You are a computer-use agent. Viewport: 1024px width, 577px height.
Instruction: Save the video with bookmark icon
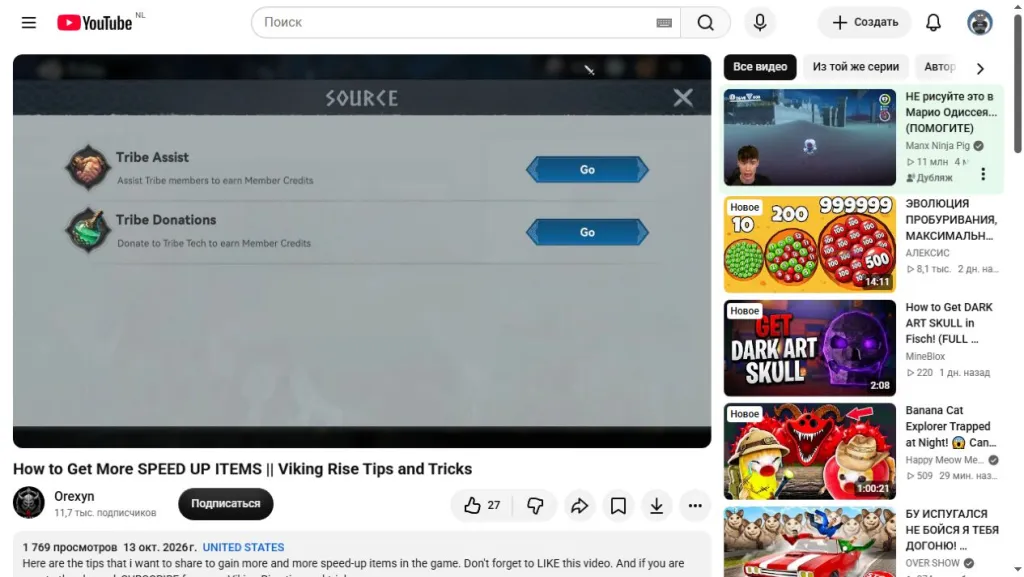(618, 505)
